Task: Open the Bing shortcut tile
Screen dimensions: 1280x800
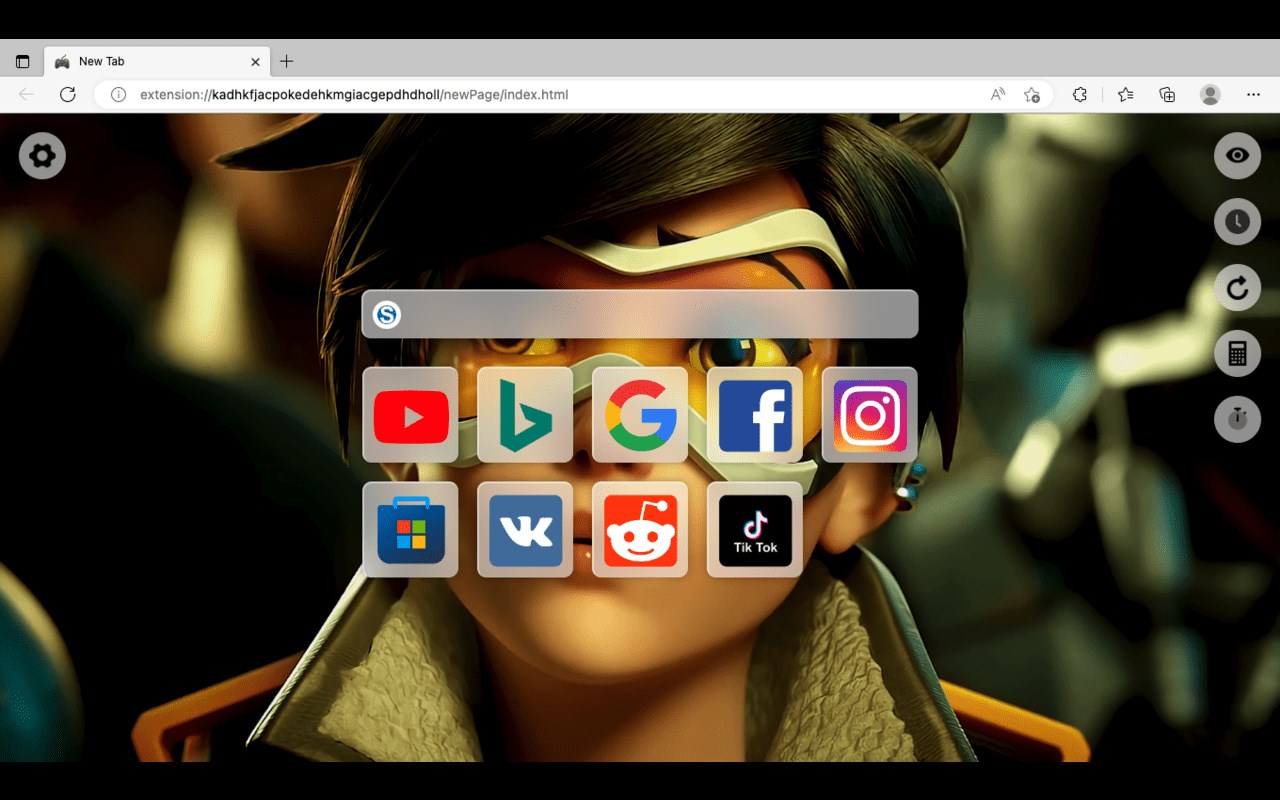Action: [525, 415]
